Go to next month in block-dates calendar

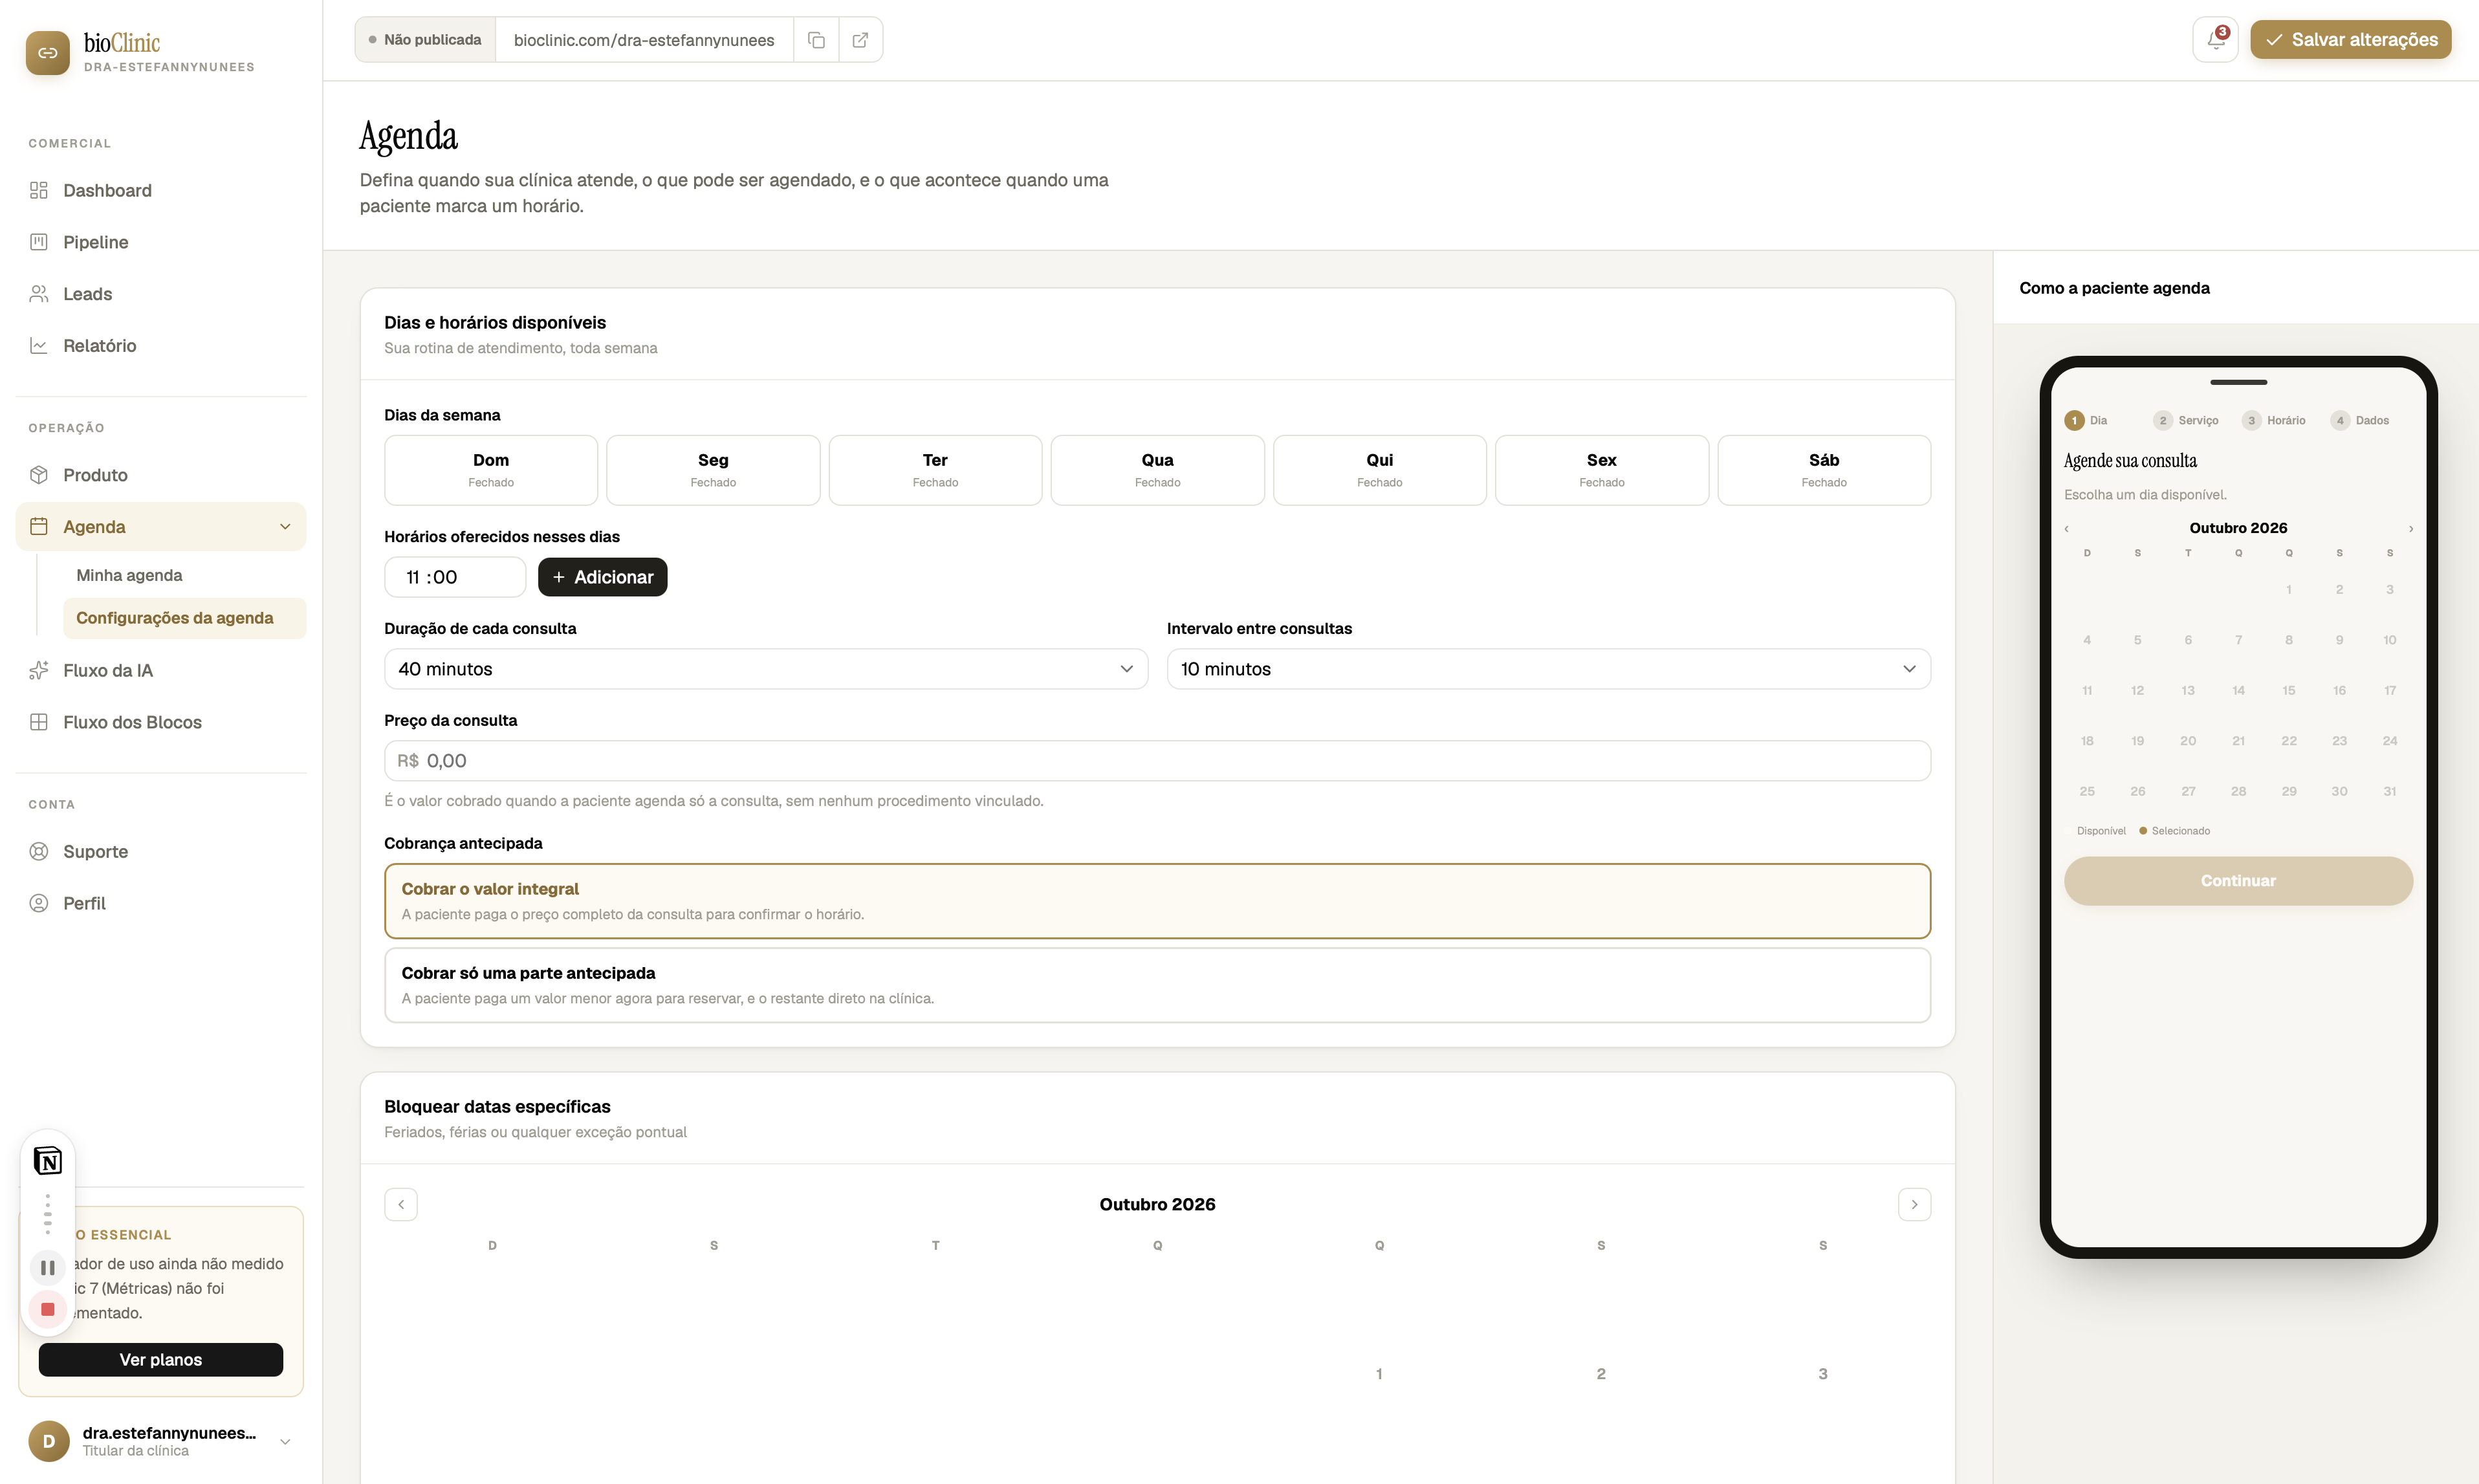(x=1914, y=1204)
